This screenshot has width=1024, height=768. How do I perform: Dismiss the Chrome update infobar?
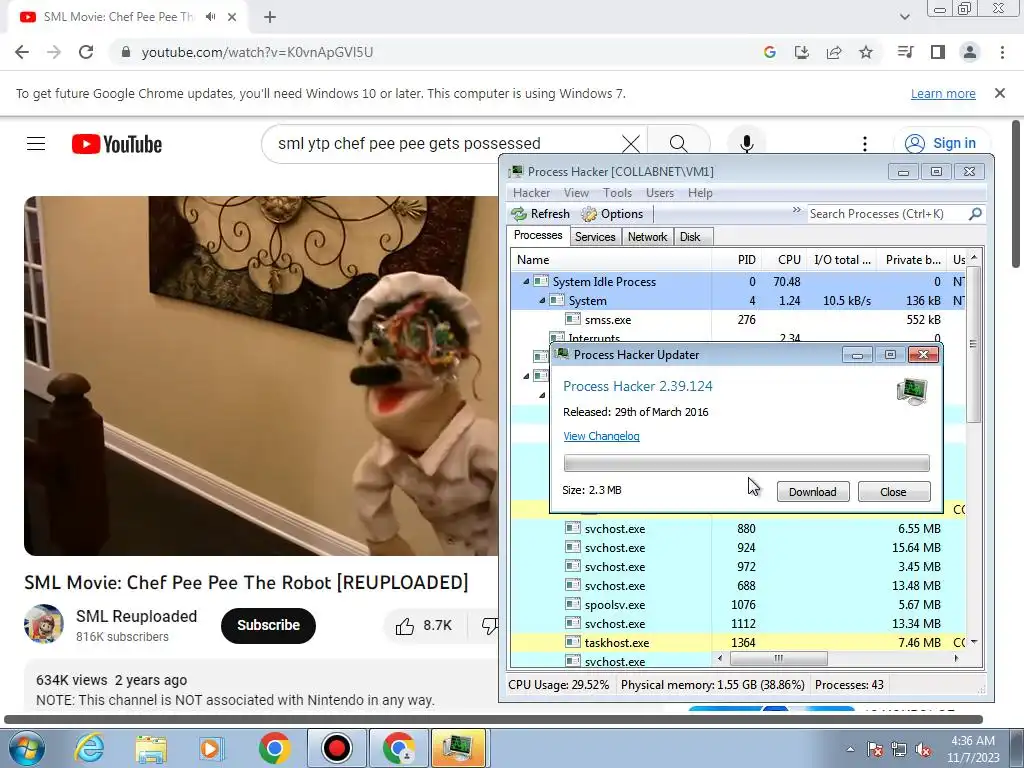click(1000, 93)
